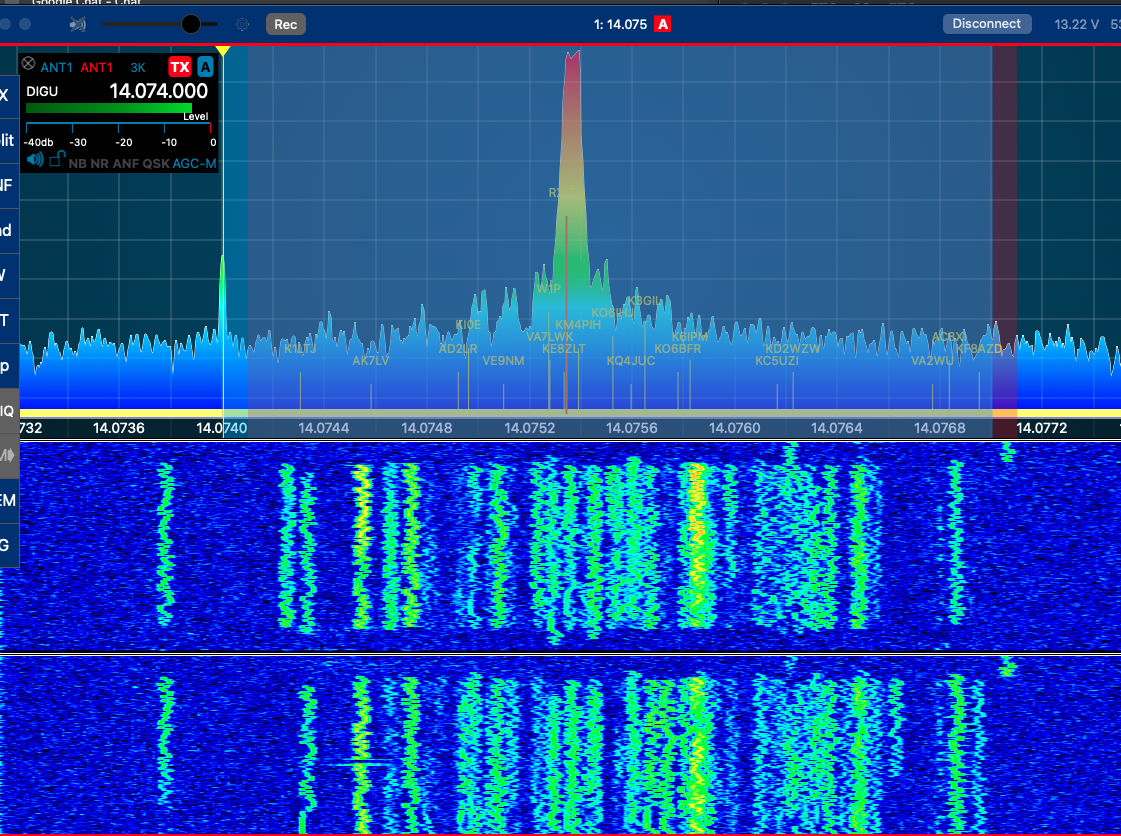
Task: Click the KO6IHJ callsign spot
Action: pyautogui.click(x=612, y=313)
